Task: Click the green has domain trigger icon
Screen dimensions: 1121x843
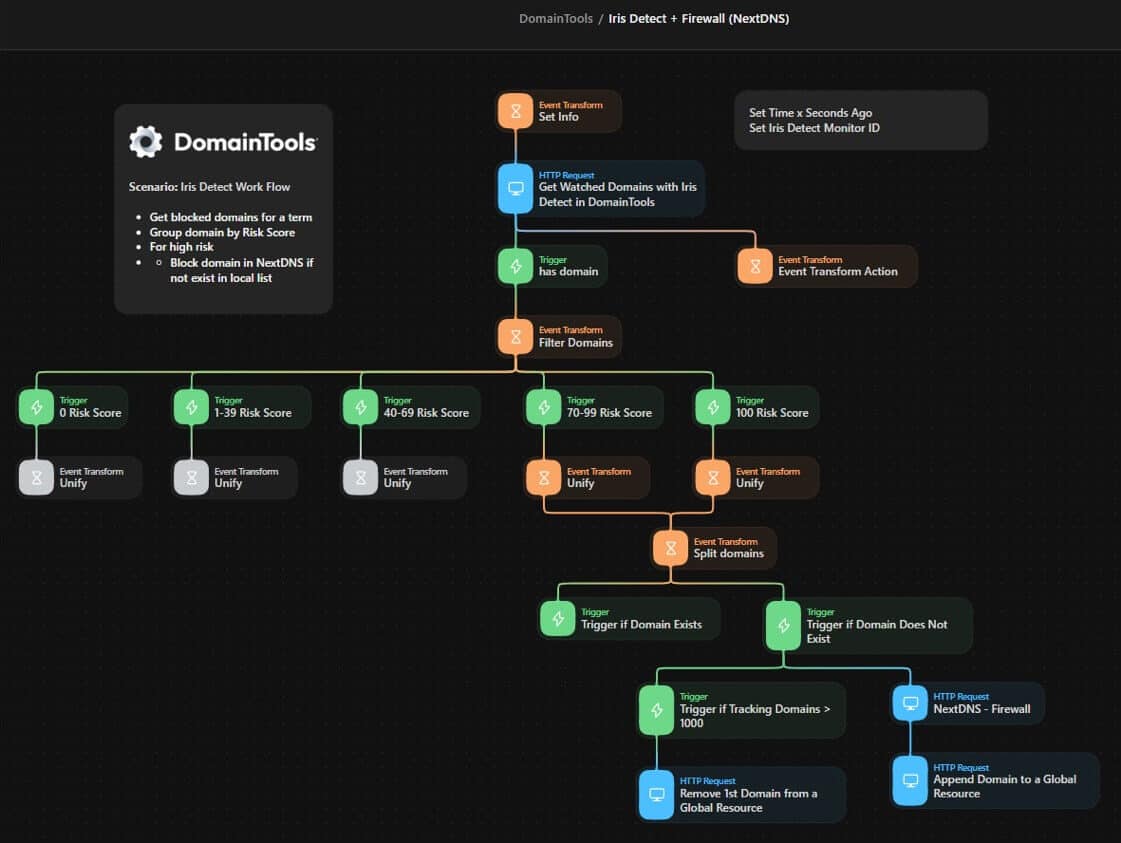Action: tap(515, 266)
